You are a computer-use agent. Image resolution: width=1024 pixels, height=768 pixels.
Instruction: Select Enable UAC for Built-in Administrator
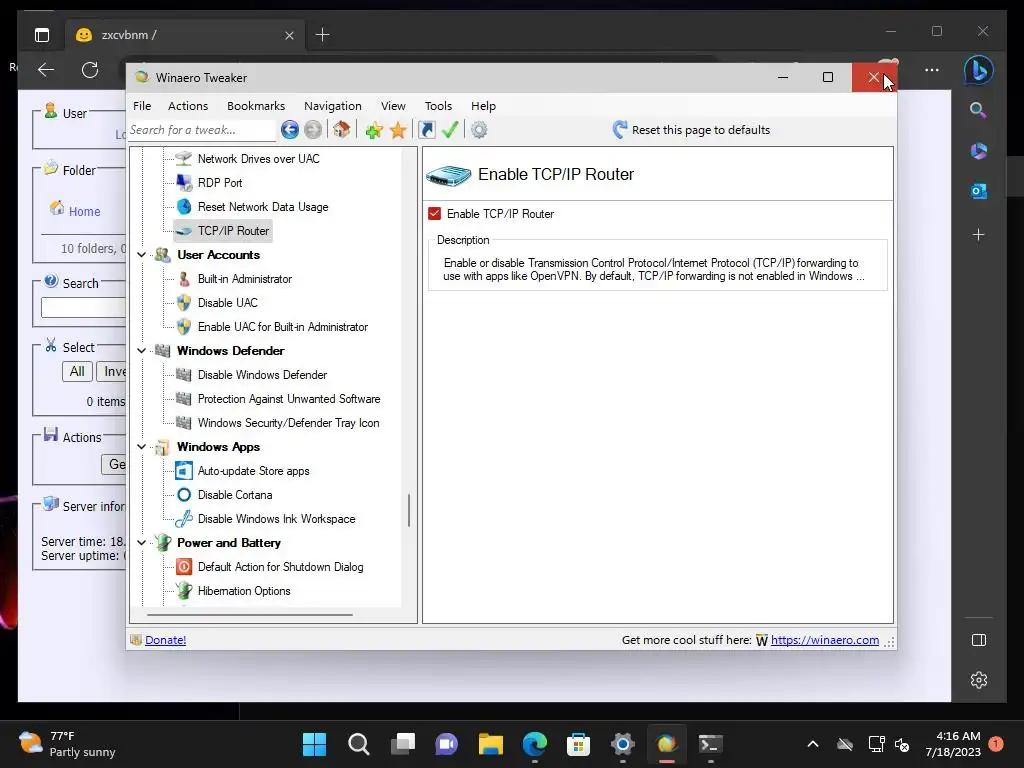pyautogui.click(x=283, y=327)
